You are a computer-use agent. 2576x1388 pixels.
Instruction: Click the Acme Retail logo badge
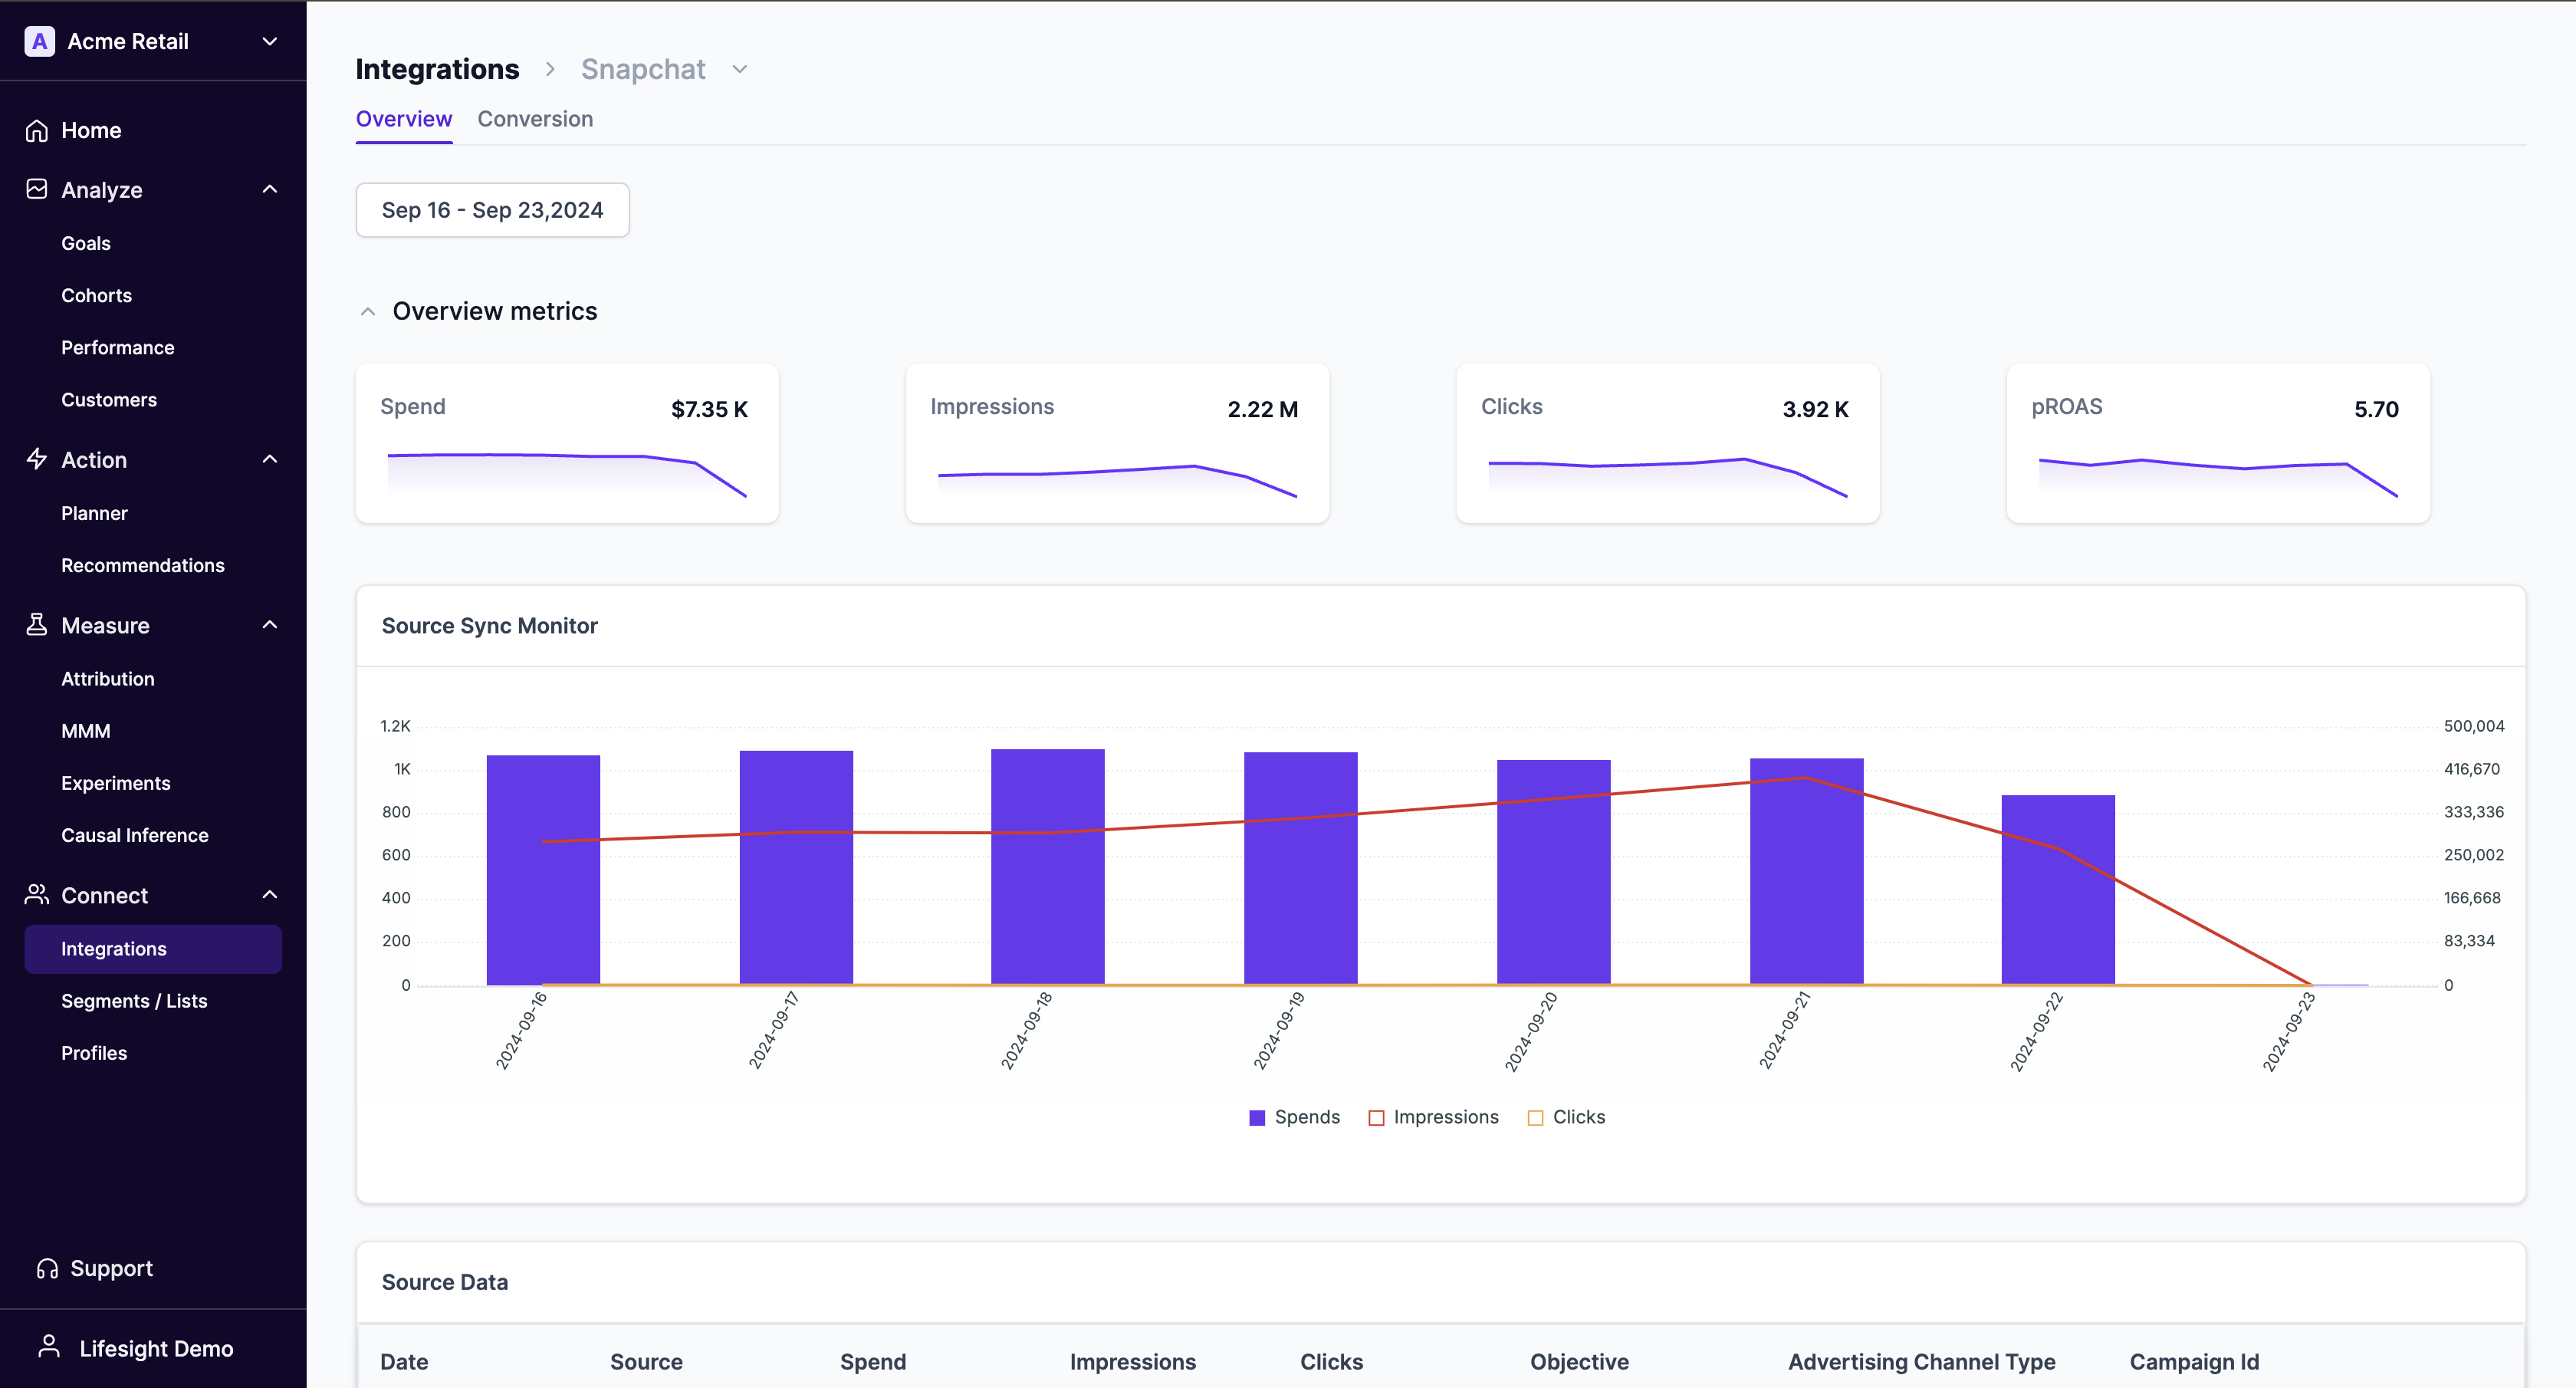click(x=39, y=41)
